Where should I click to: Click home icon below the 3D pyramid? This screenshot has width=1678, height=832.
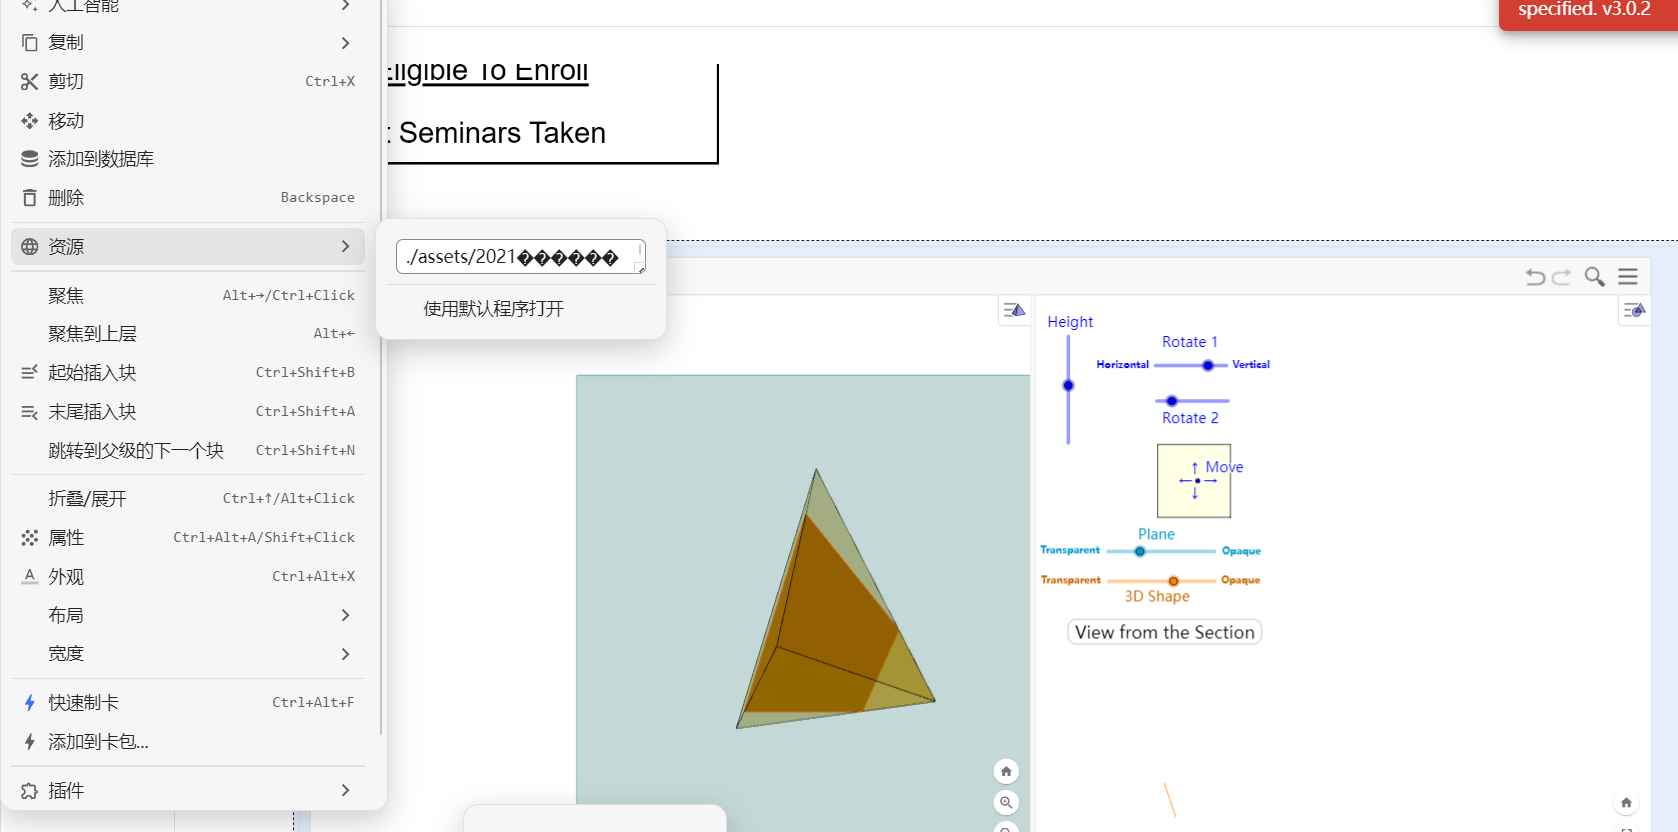coord(1006,771)
